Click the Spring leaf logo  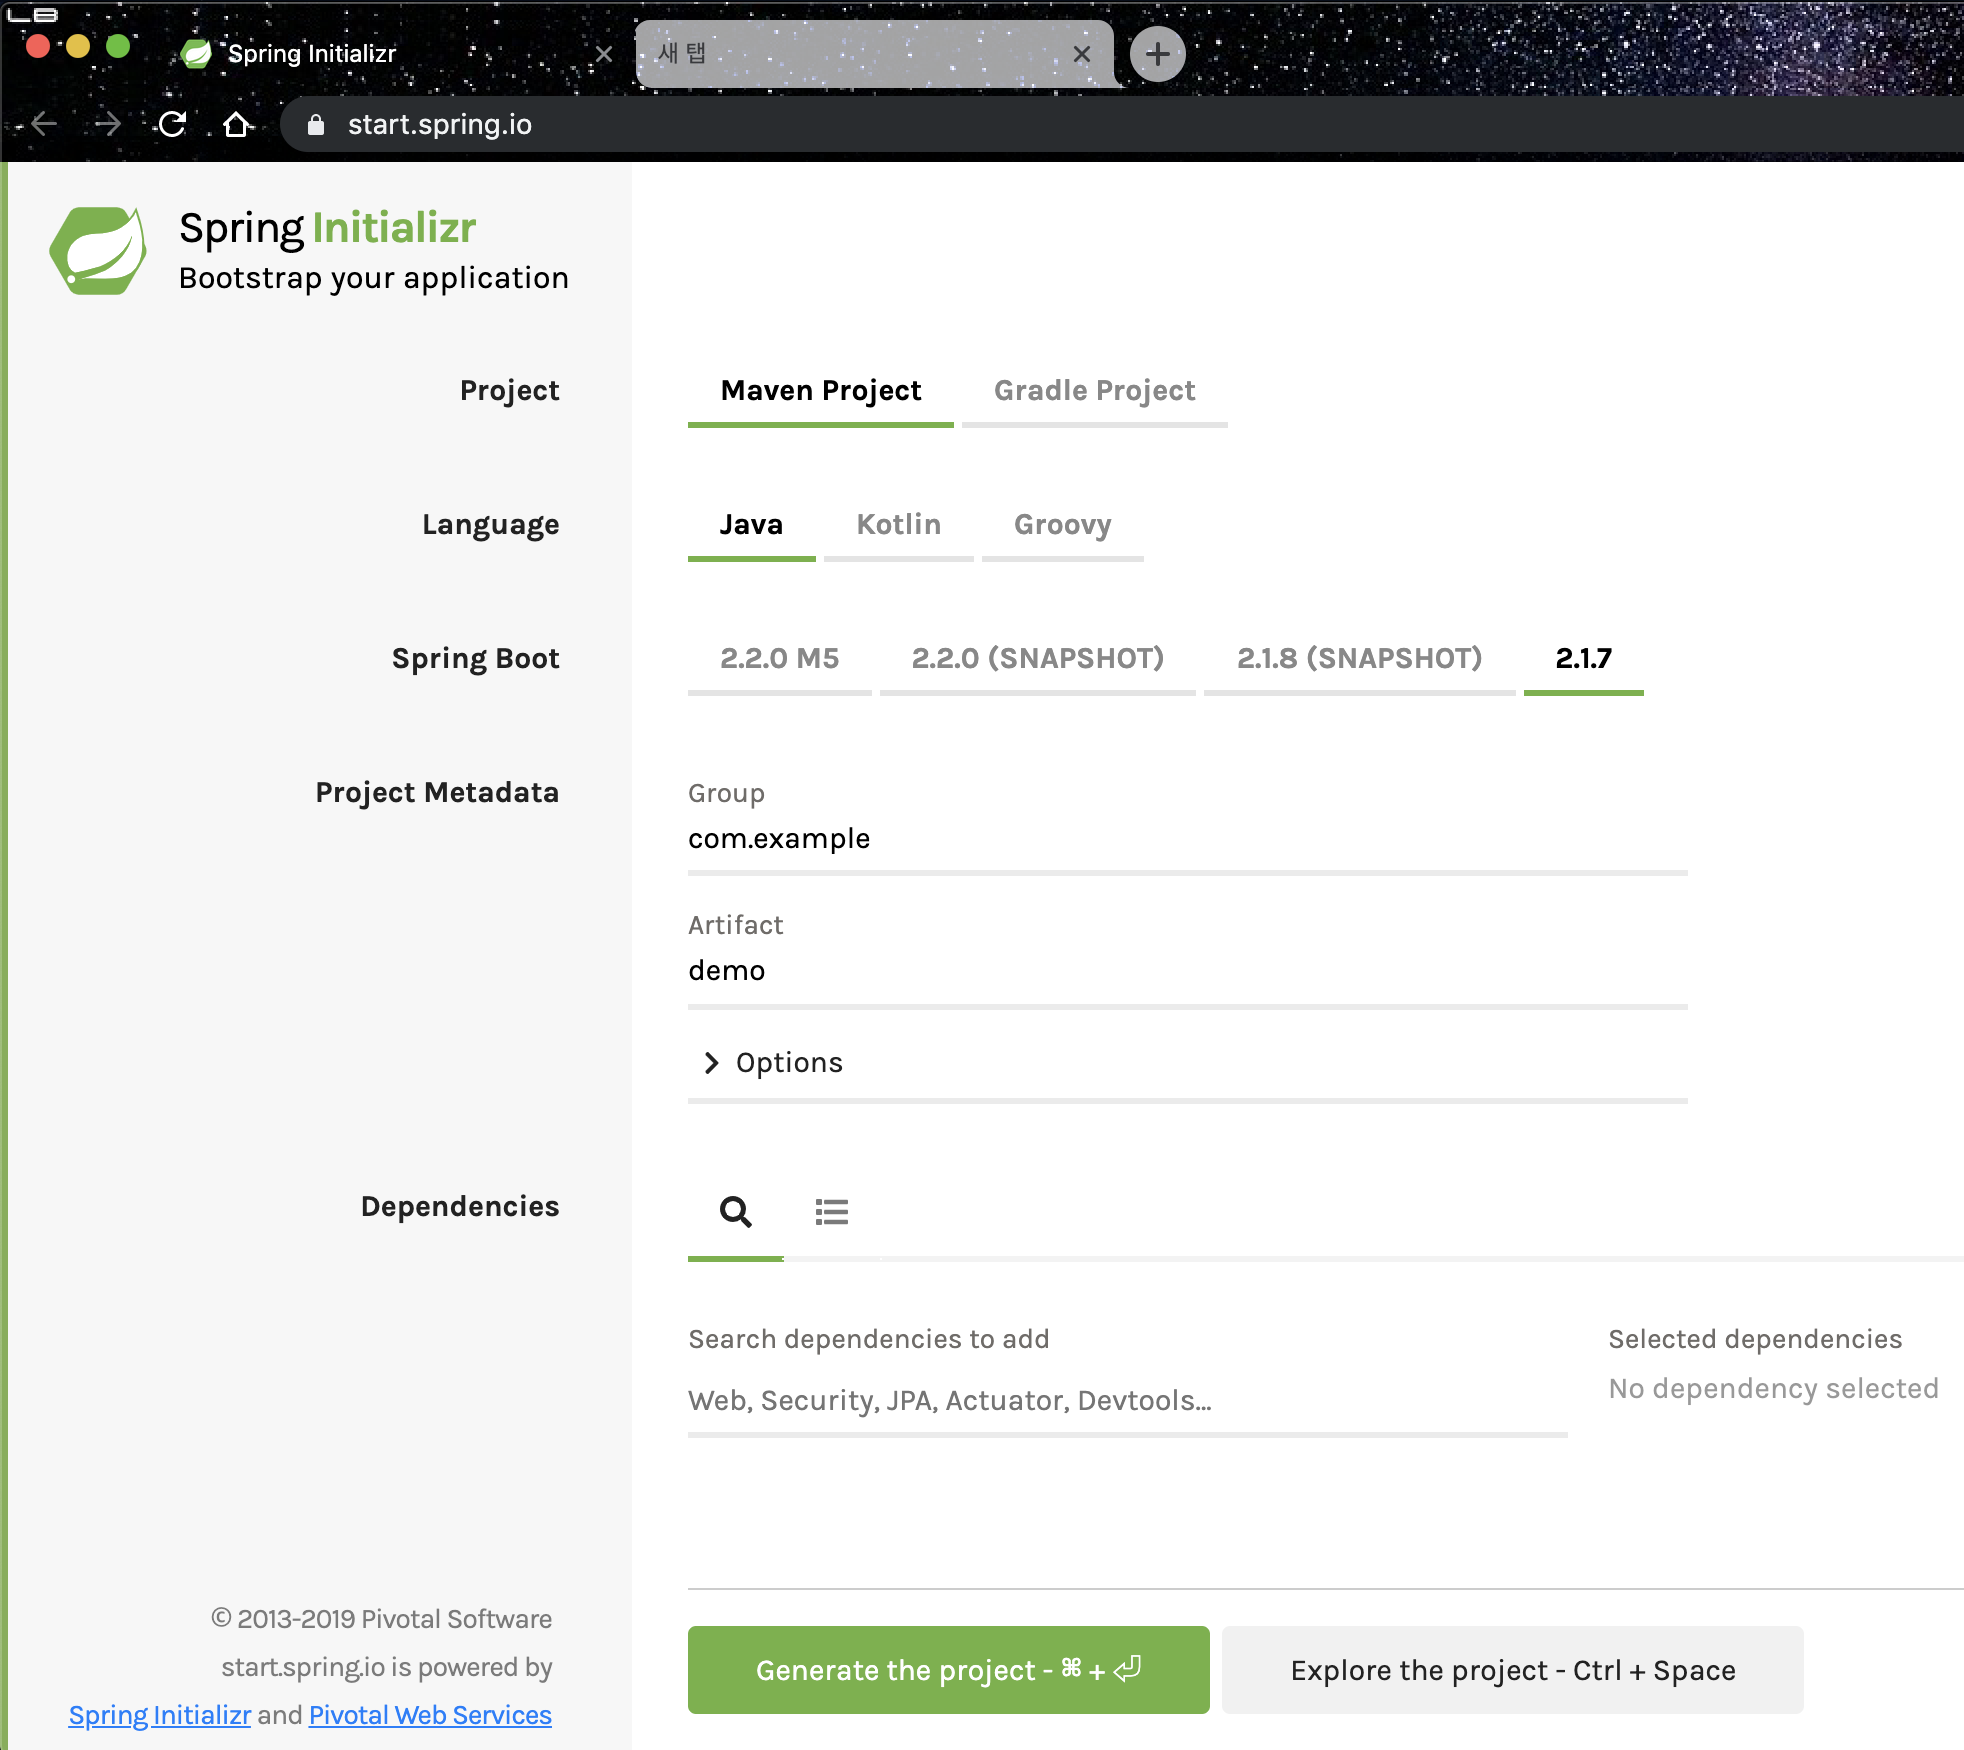click(99, 251)
